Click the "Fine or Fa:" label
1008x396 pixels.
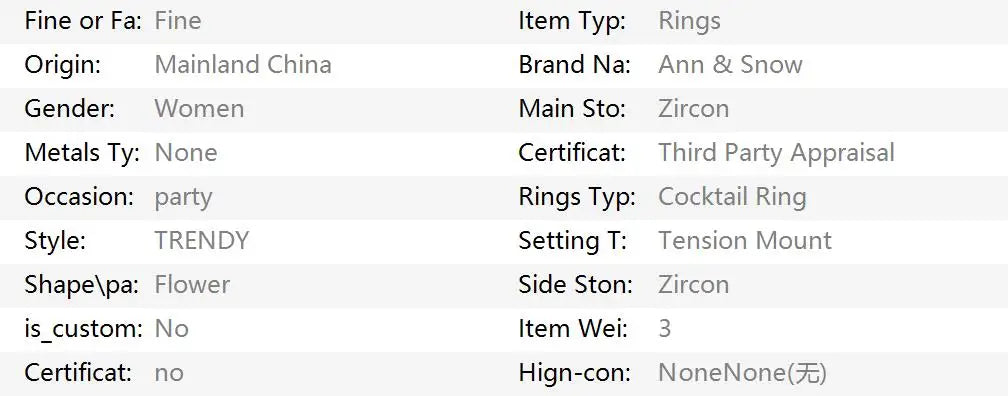(x=83, y=21)
